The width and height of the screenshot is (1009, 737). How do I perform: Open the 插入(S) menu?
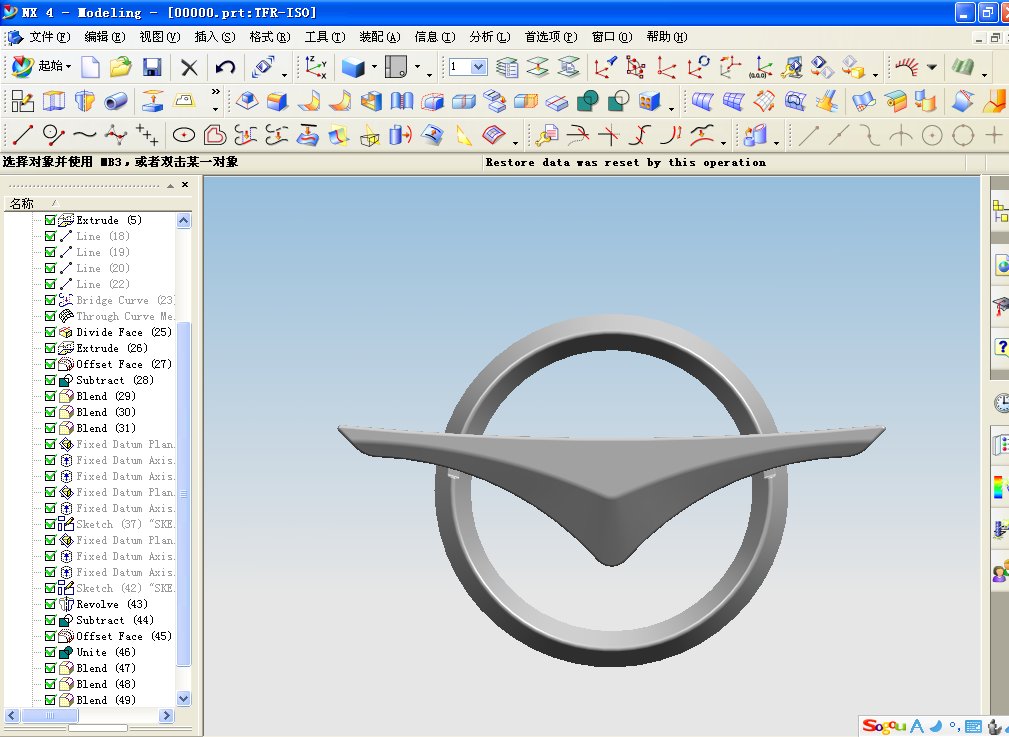(215, 37)
